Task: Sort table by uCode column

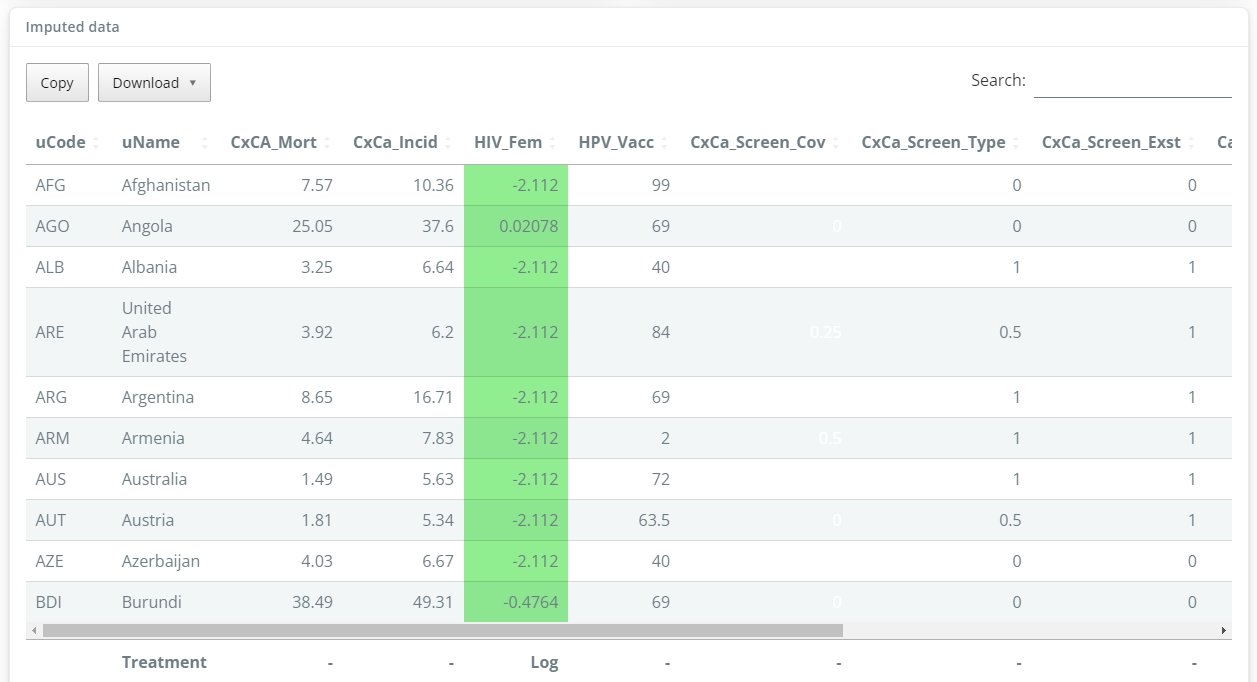Action: (60, 142)
